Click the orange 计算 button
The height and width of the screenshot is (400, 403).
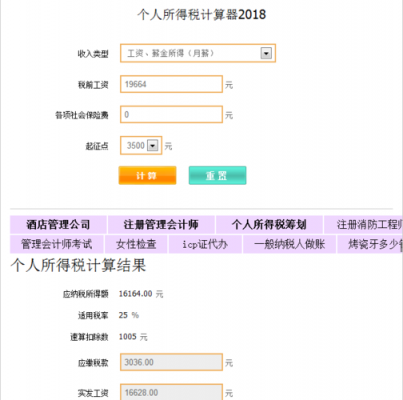(147, 175)
